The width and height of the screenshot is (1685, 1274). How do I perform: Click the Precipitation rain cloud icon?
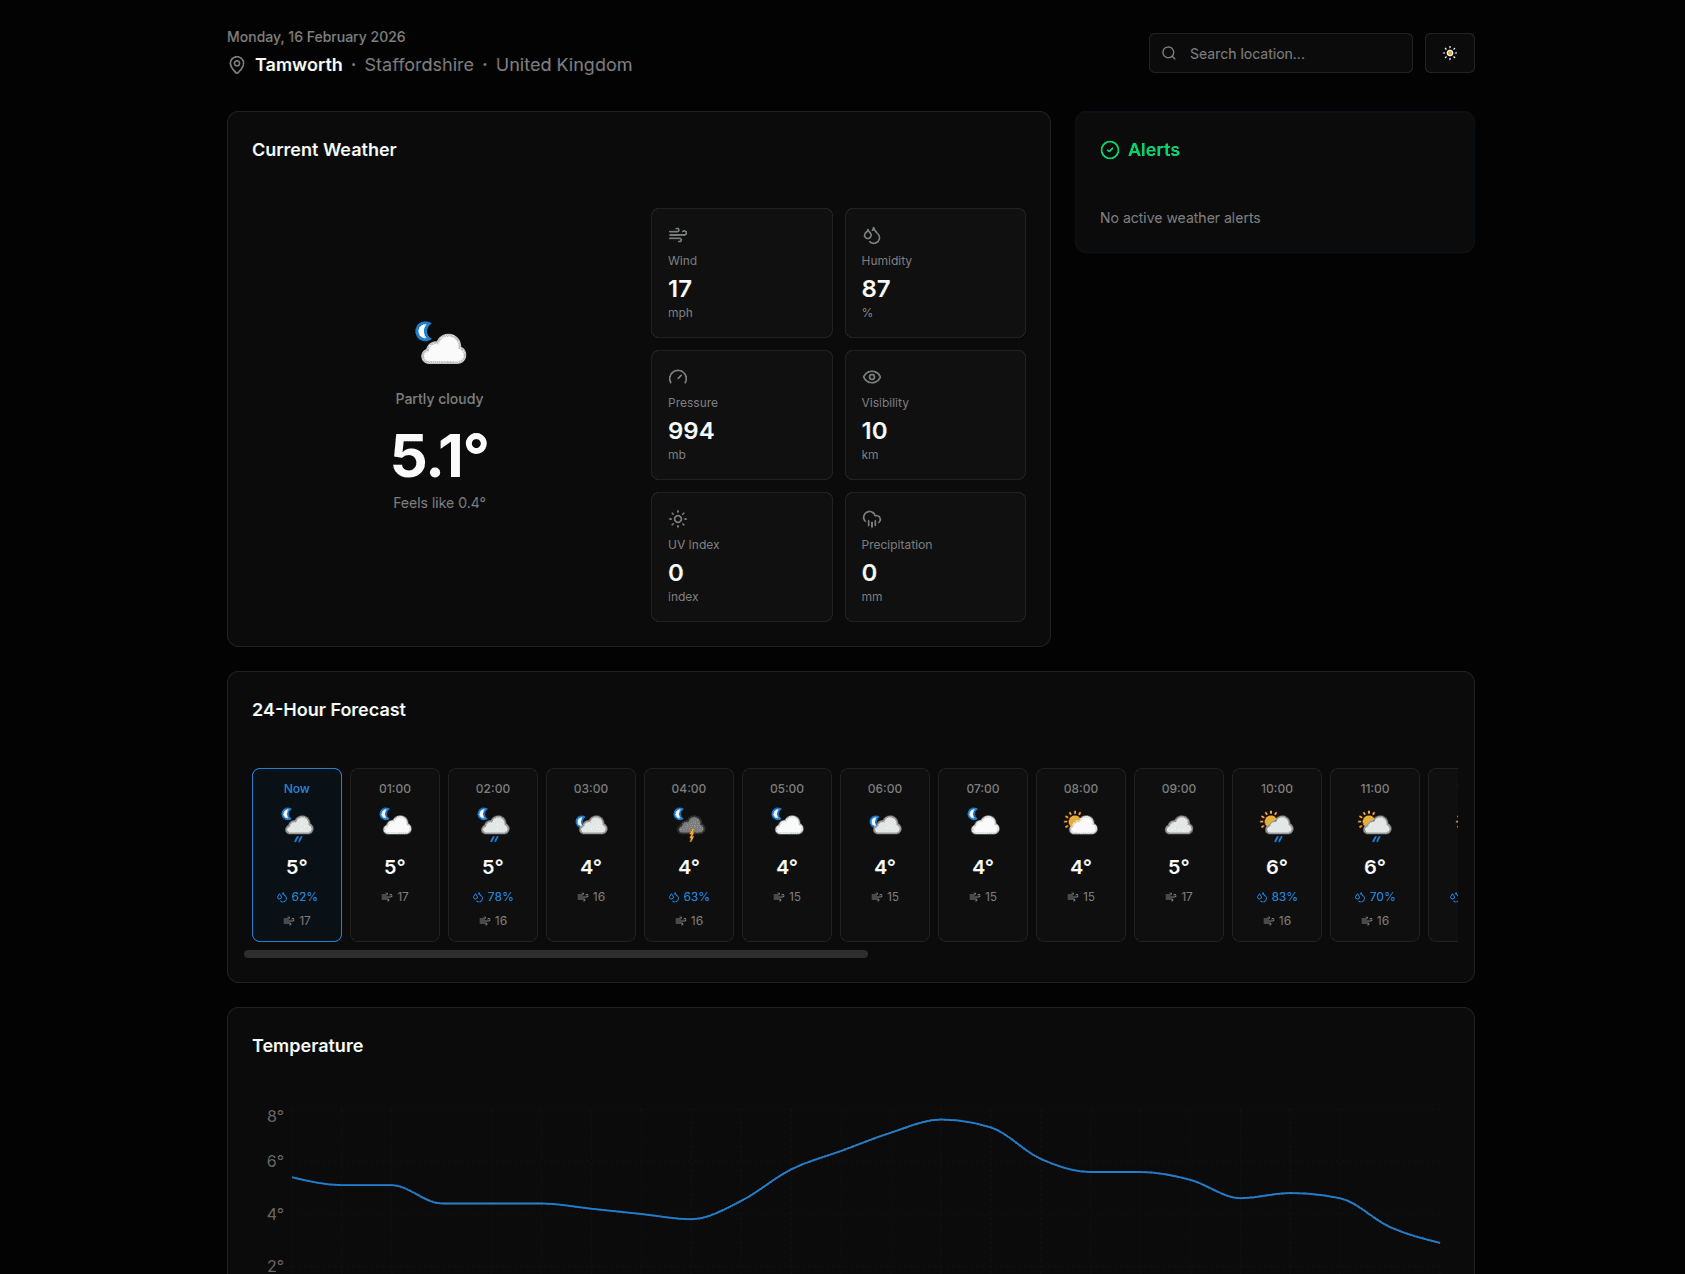871,519
